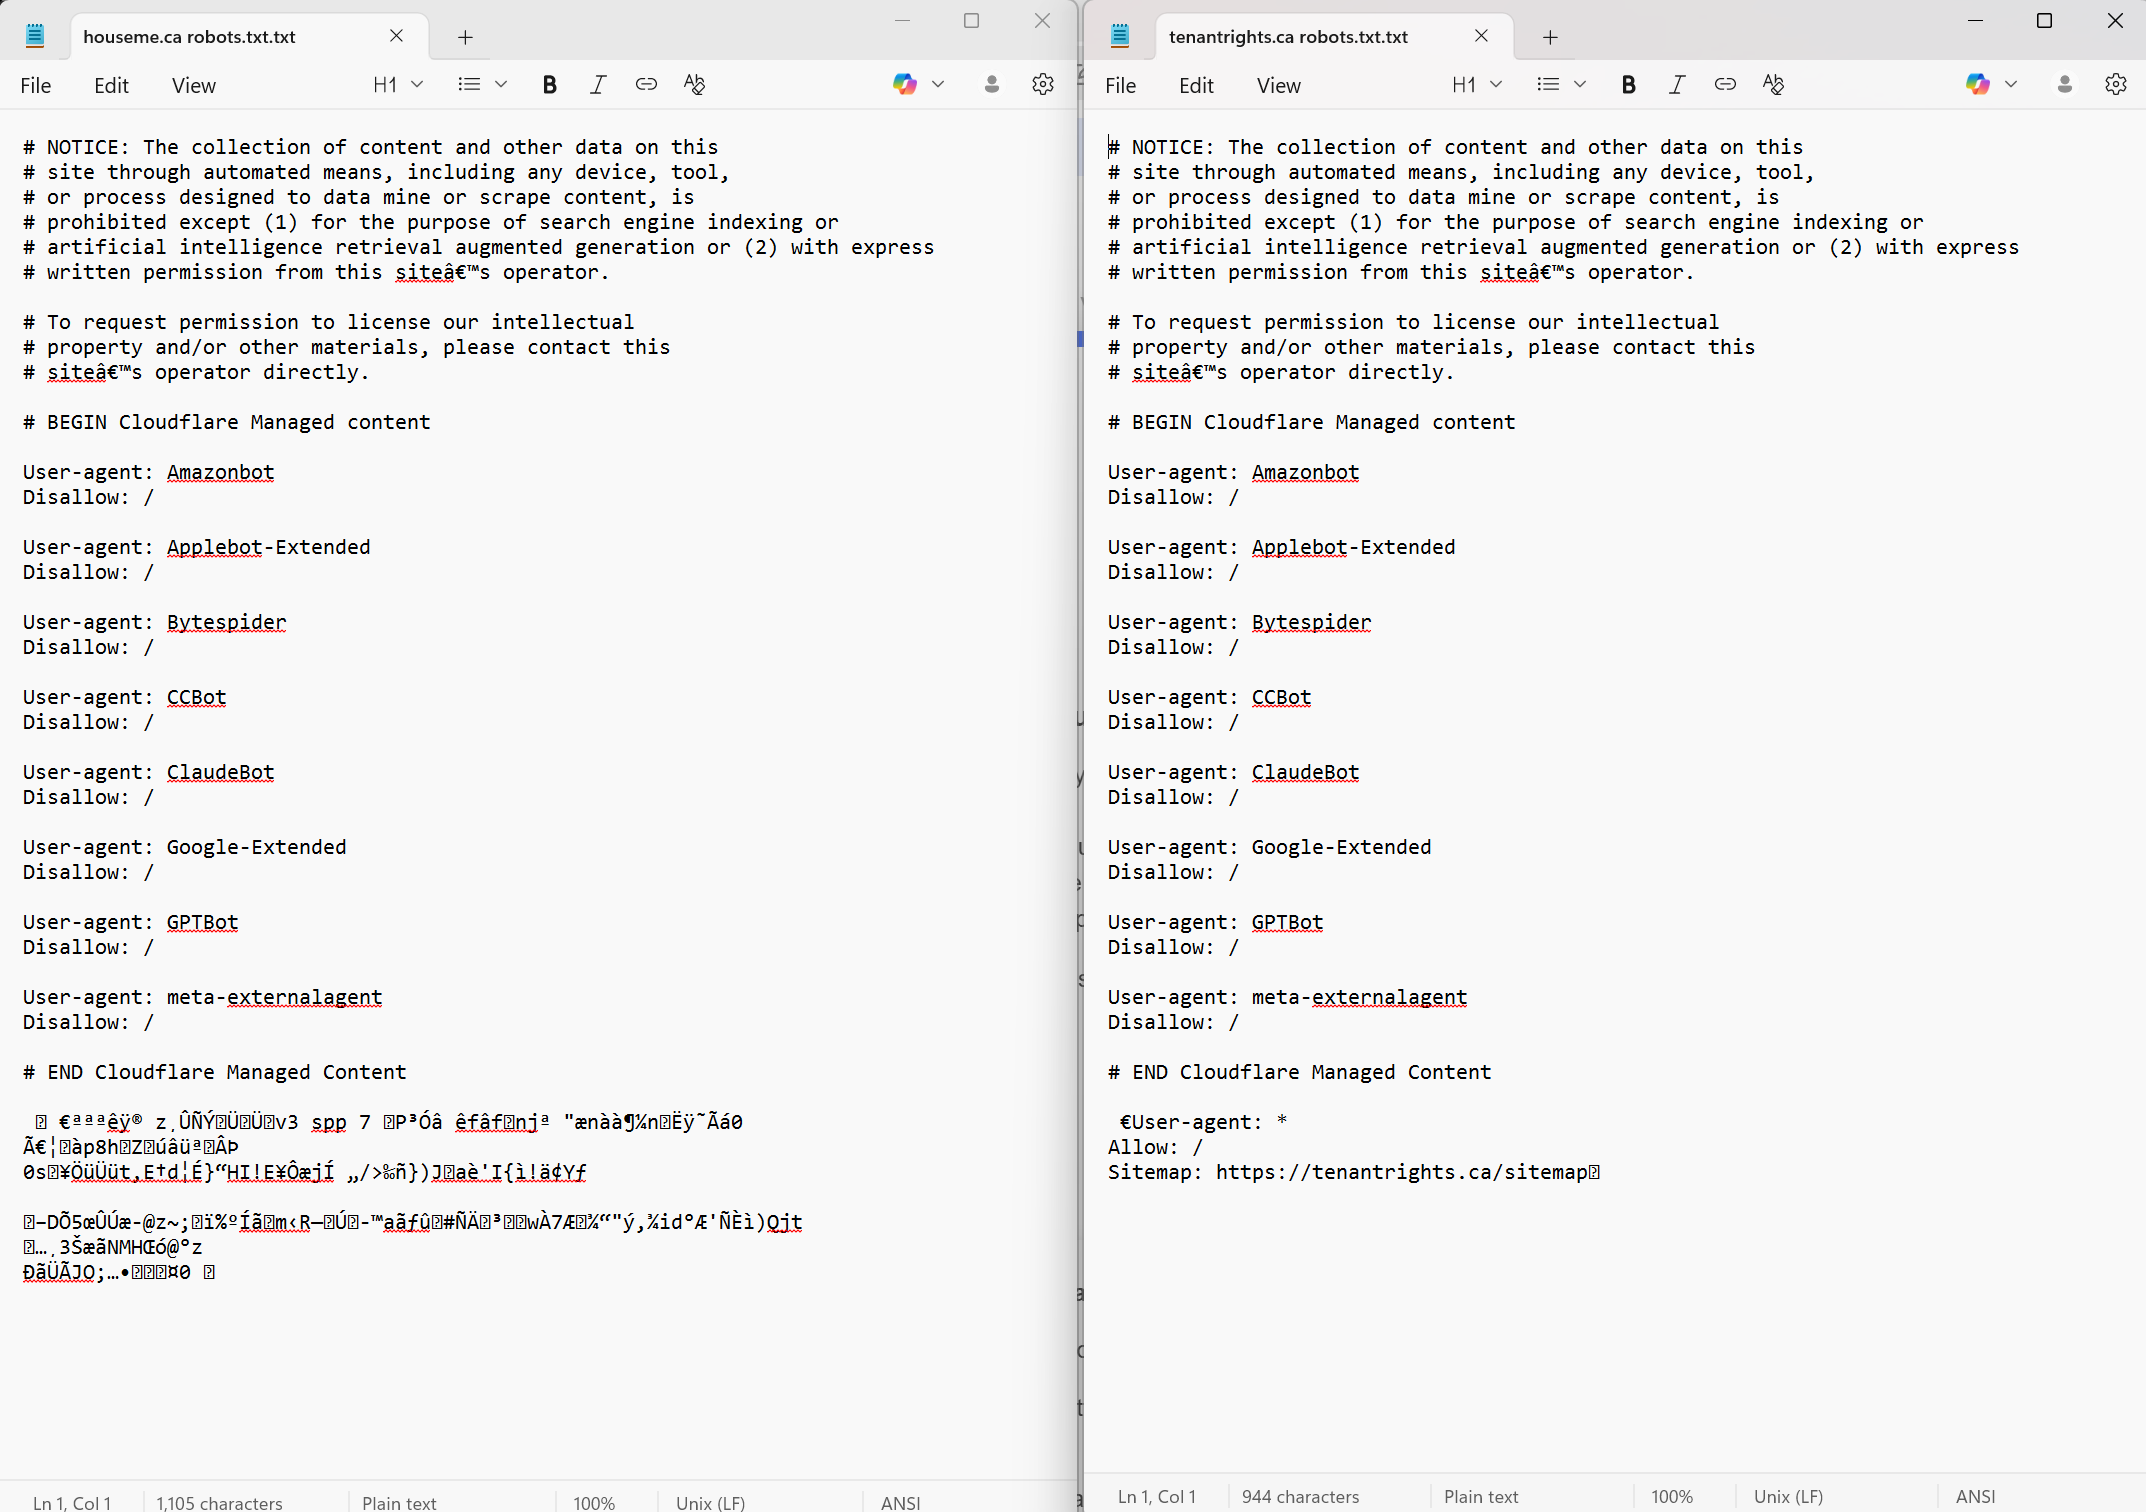Open View menu in tenantrights.ca window

pyautogui.click(x=1278, y=86)
